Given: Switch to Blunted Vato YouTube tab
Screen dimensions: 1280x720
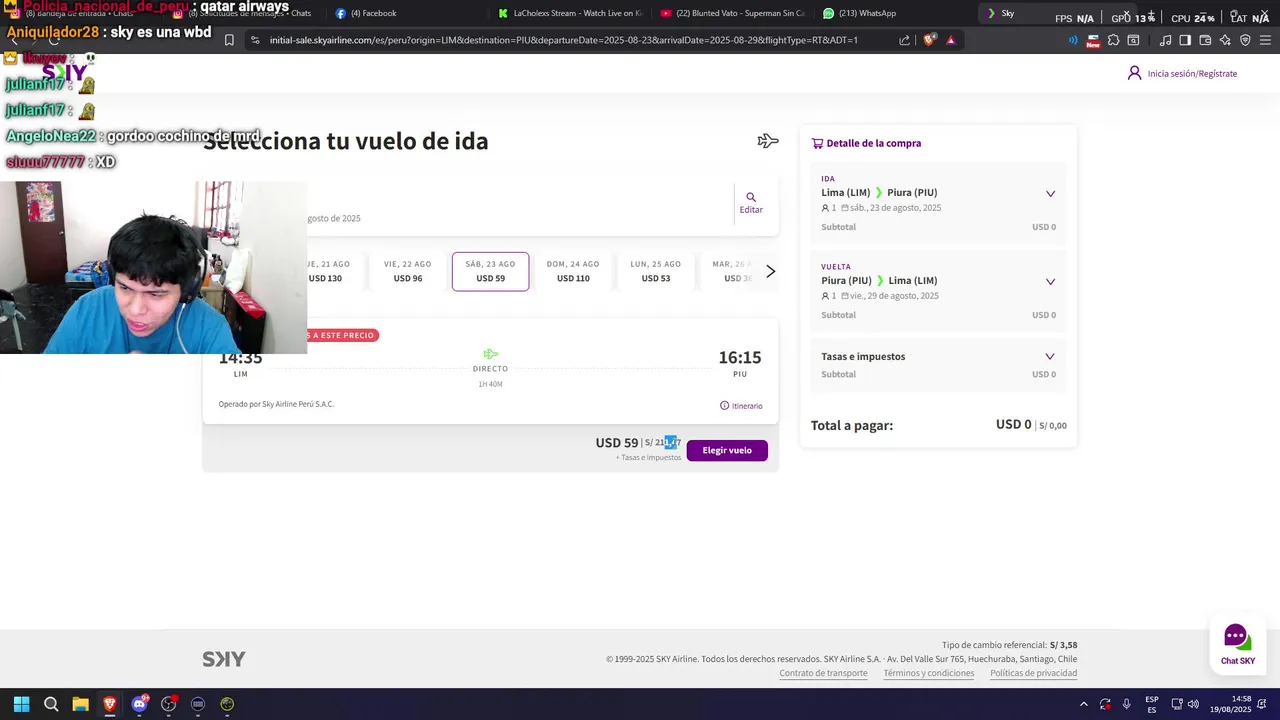Looking at the screenshot, I should point(732,13).
